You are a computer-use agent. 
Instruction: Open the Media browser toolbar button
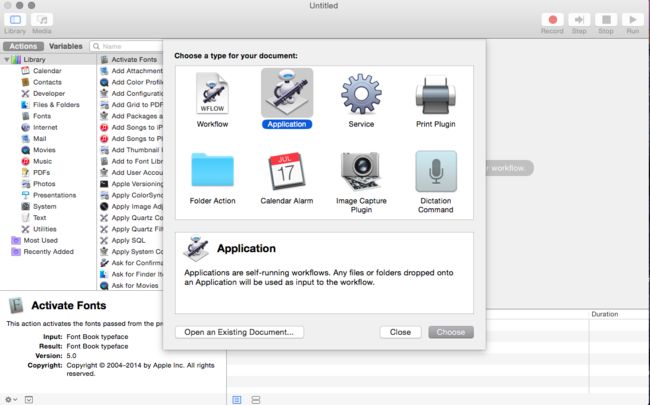[x=42, y=19]
